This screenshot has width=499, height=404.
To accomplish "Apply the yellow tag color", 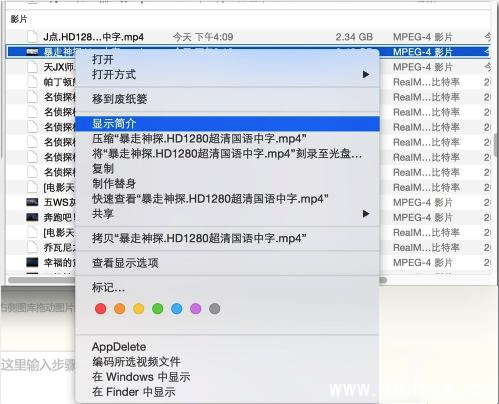I will point(139,309).
